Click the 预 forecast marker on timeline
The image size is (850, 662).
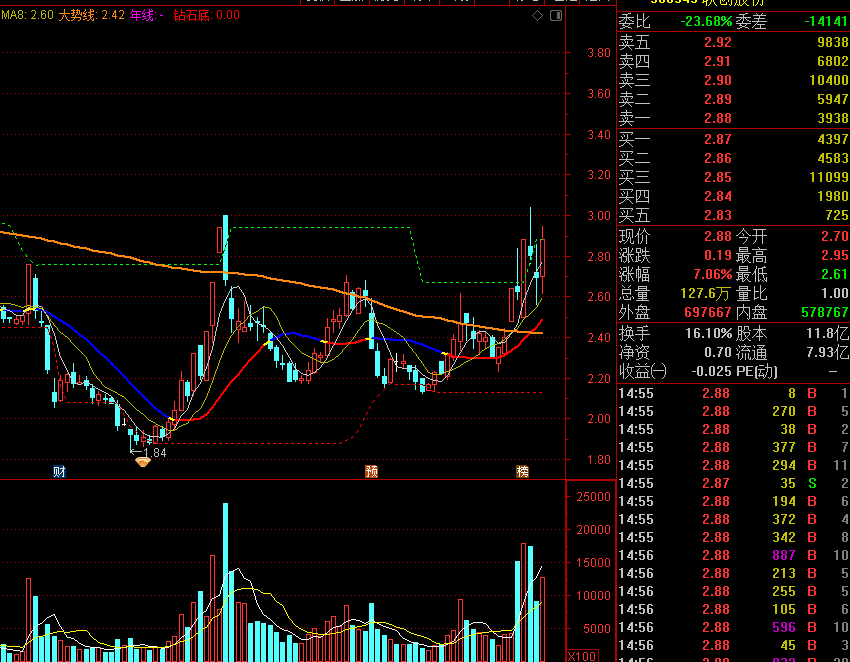pos(372,471)
